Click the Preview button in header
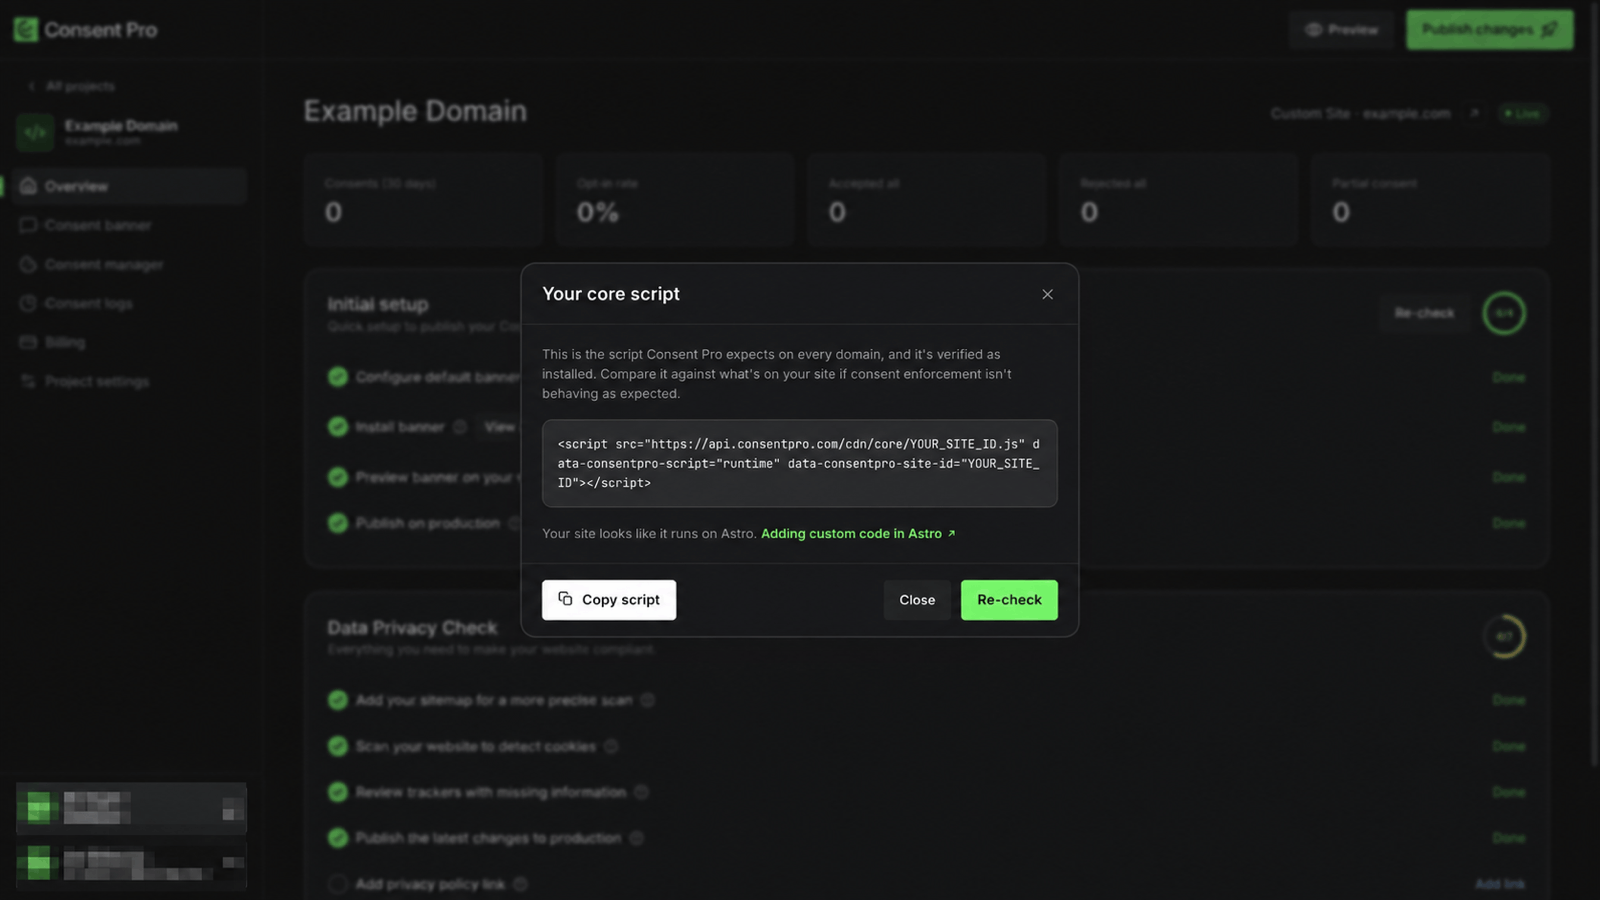Image resolution: width=1600 pixels, height=900 pixels. coord(1341,30)
